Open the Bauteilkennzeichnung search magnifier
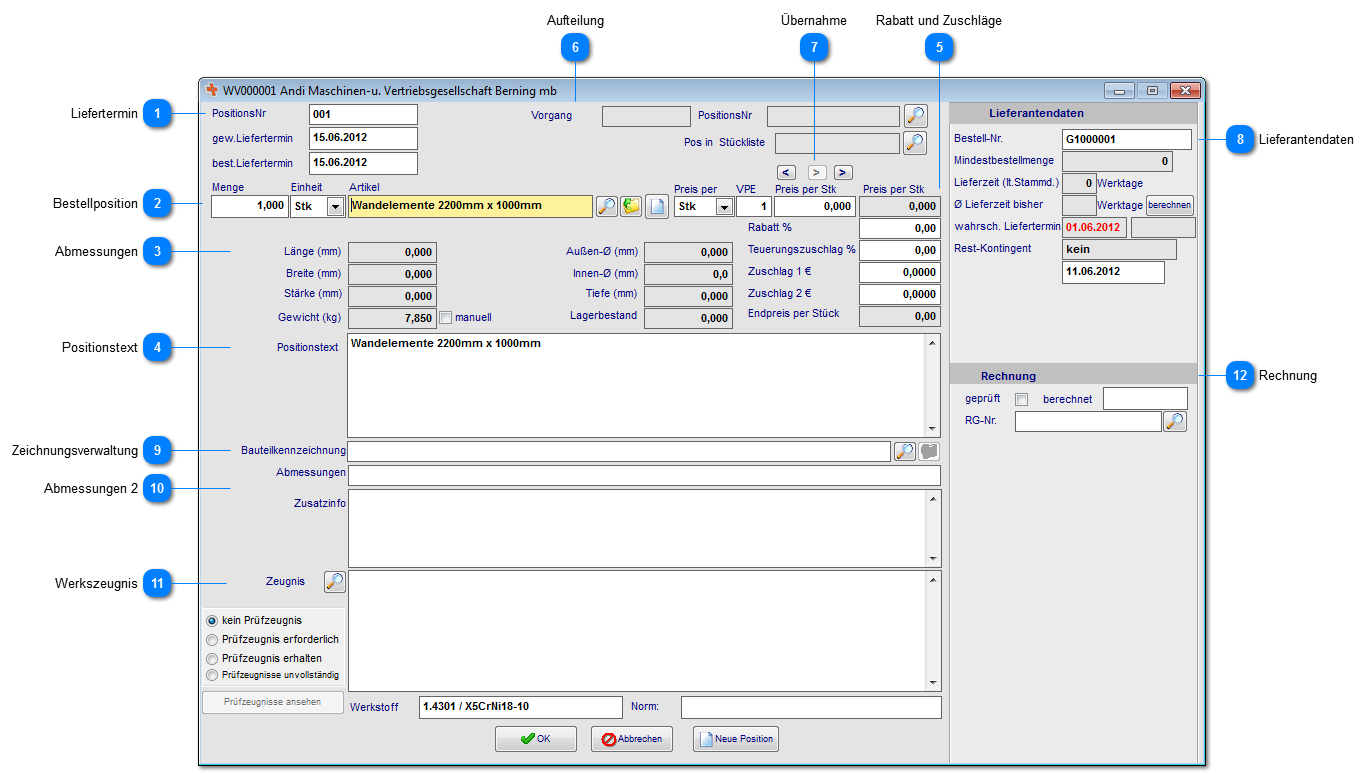 904,452
